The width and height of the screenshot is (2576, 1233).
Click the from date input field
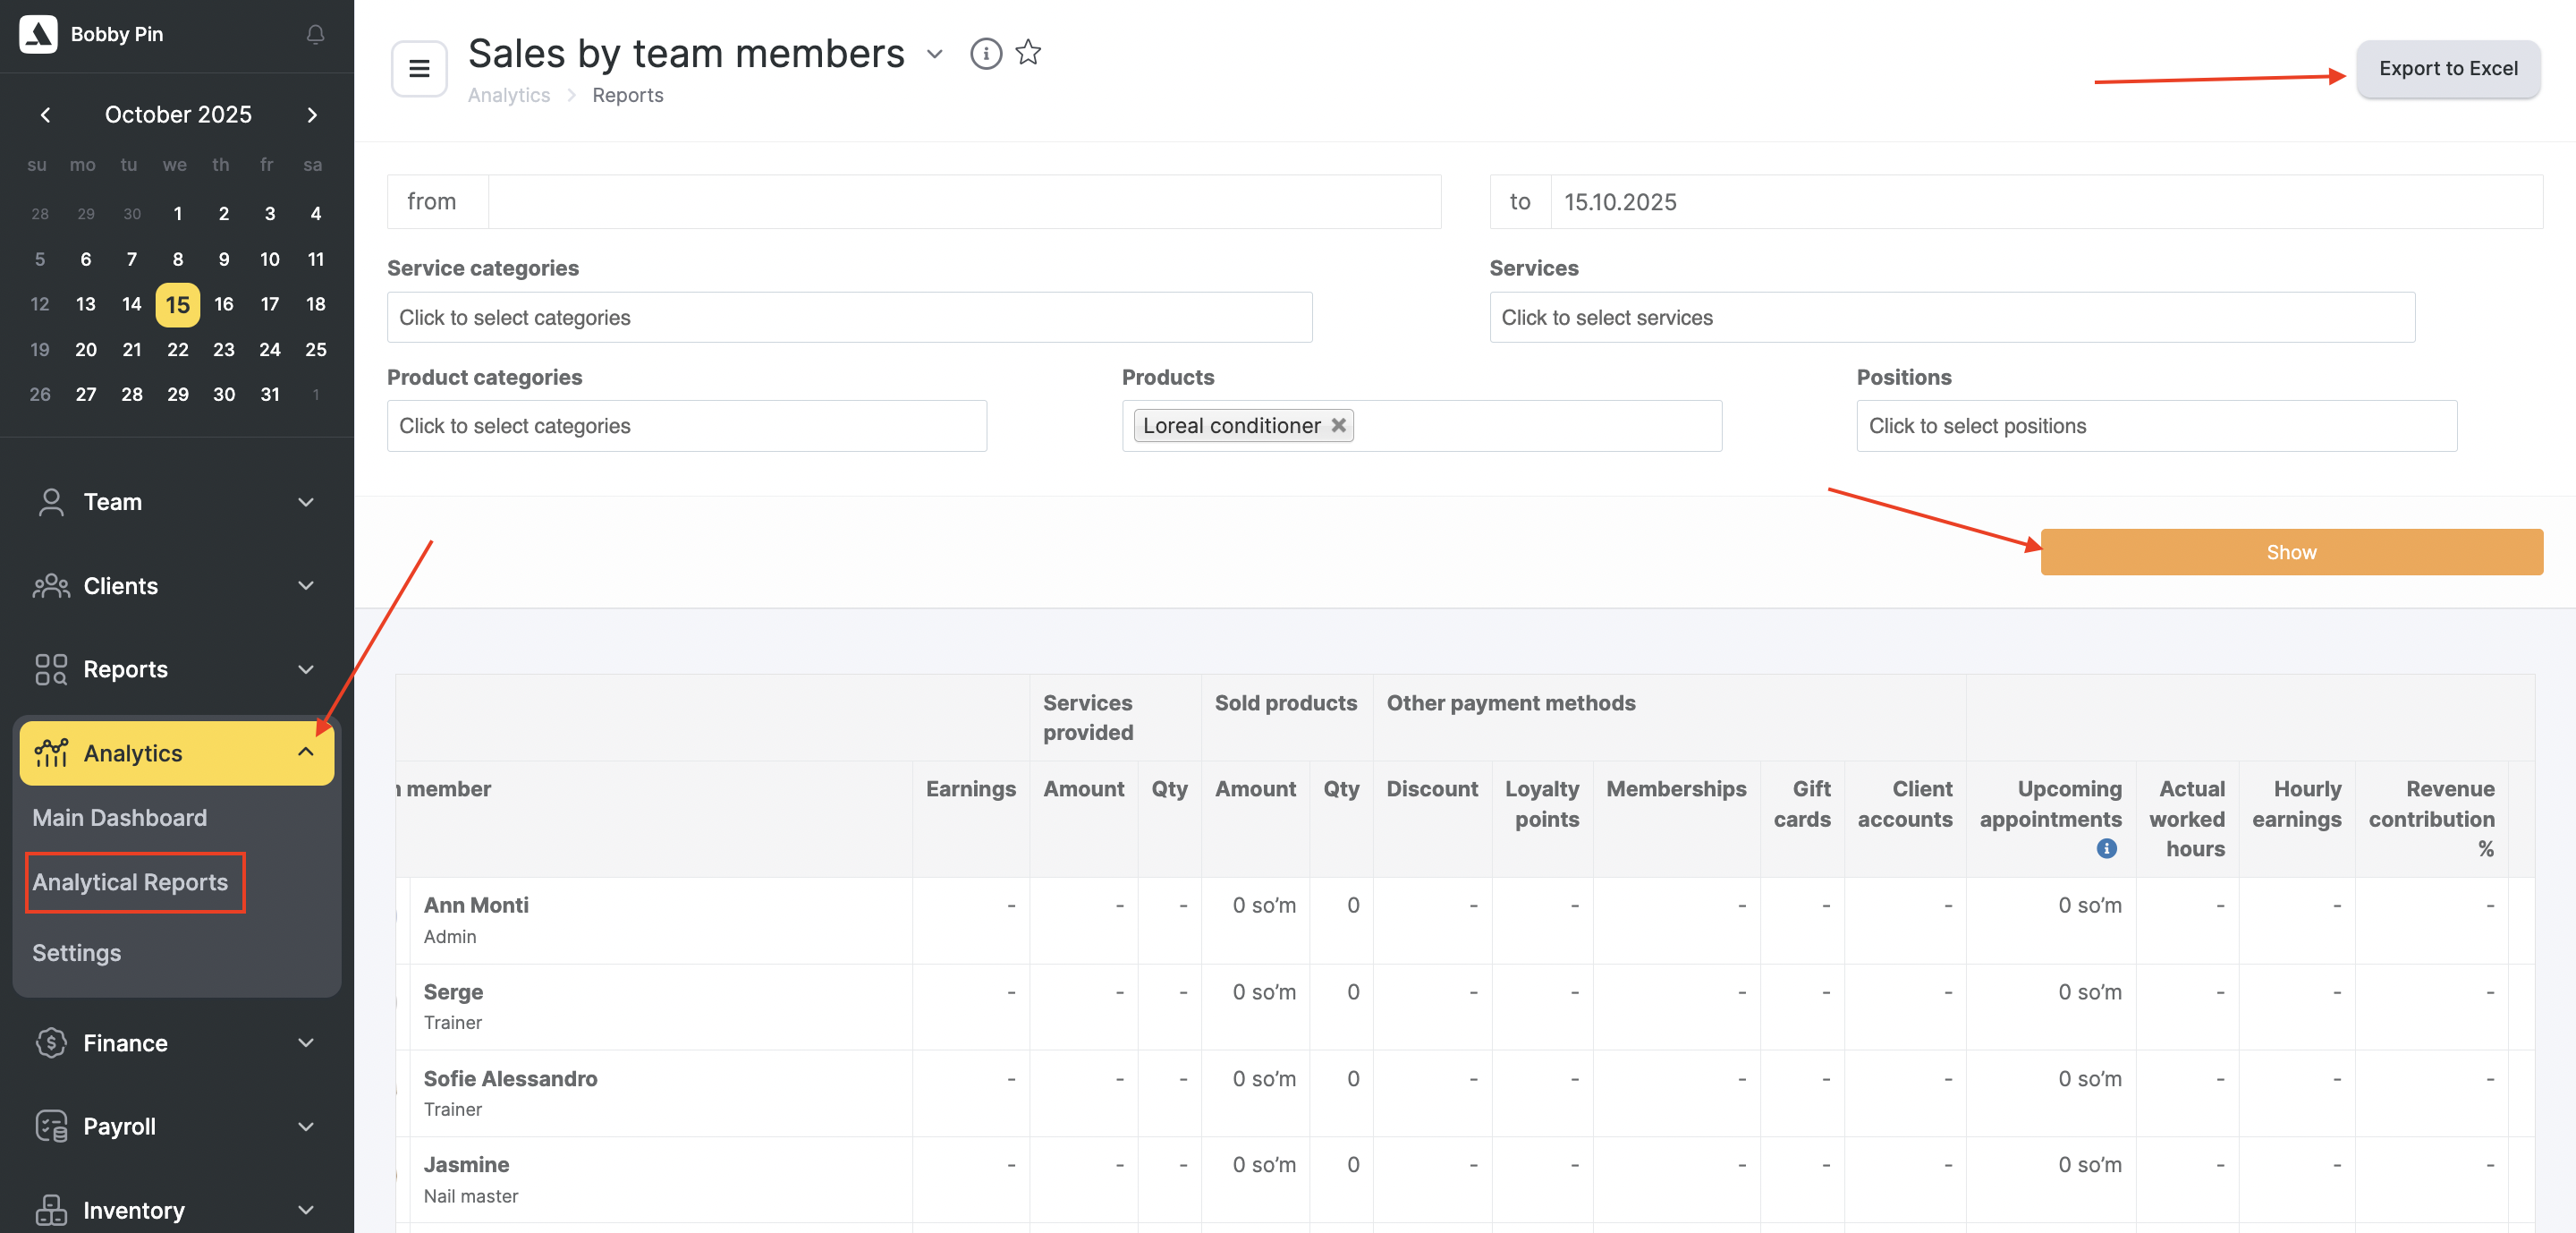[x=963, y=202]
